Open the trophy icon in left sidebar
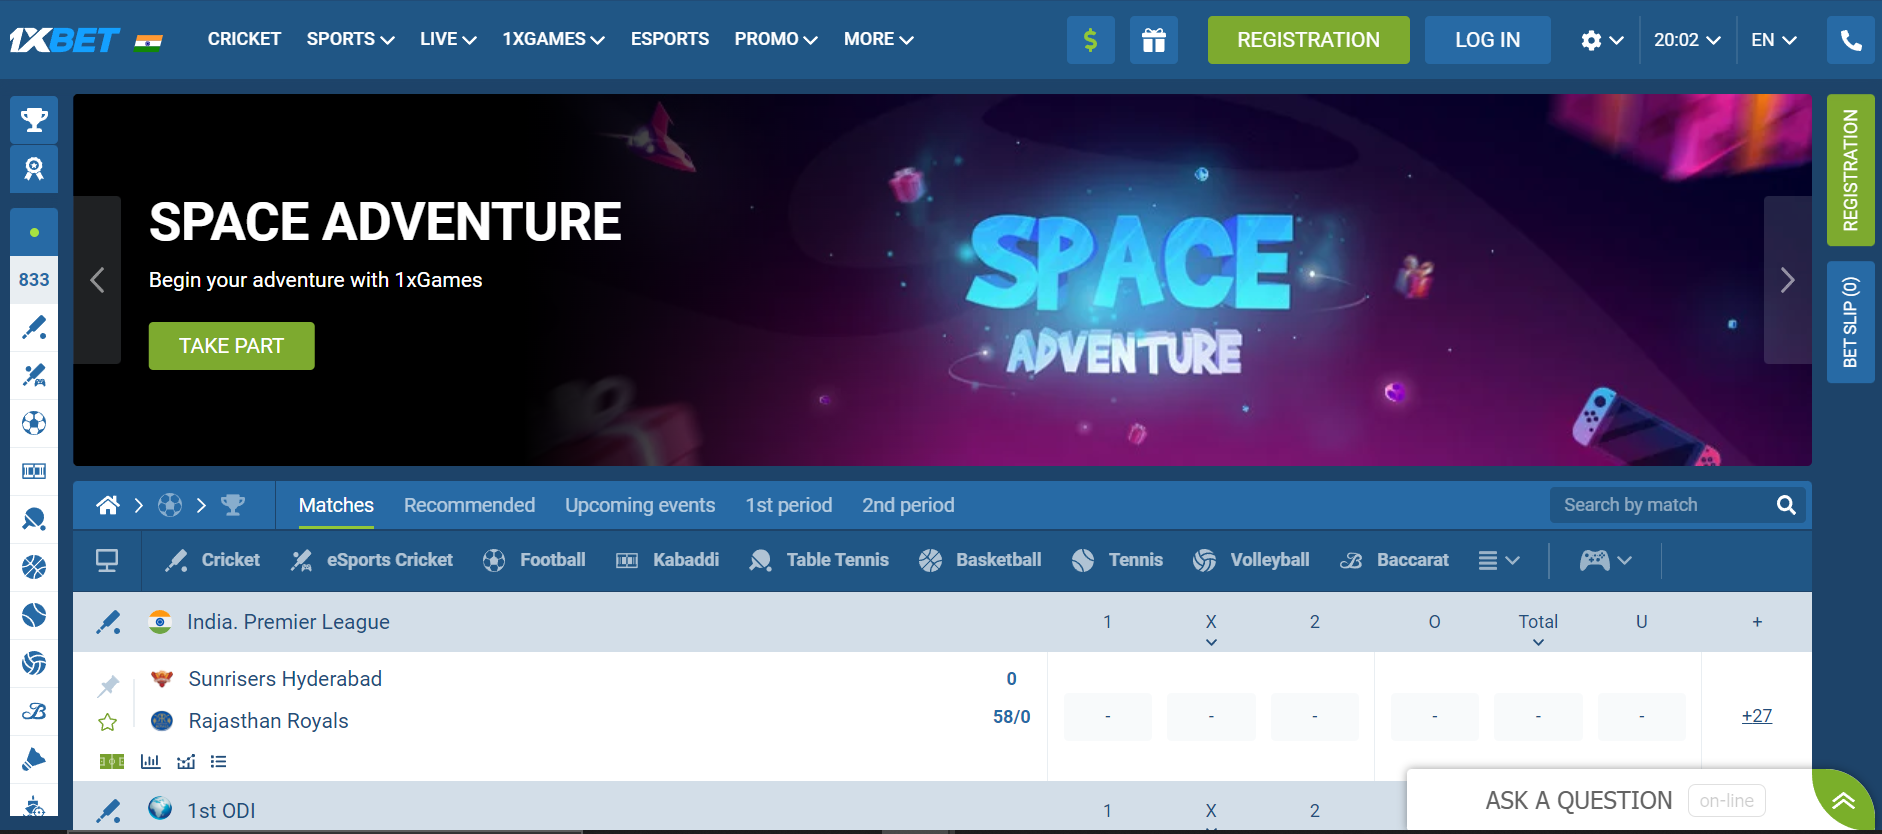 pyautogui.click(x=34, y=120)
